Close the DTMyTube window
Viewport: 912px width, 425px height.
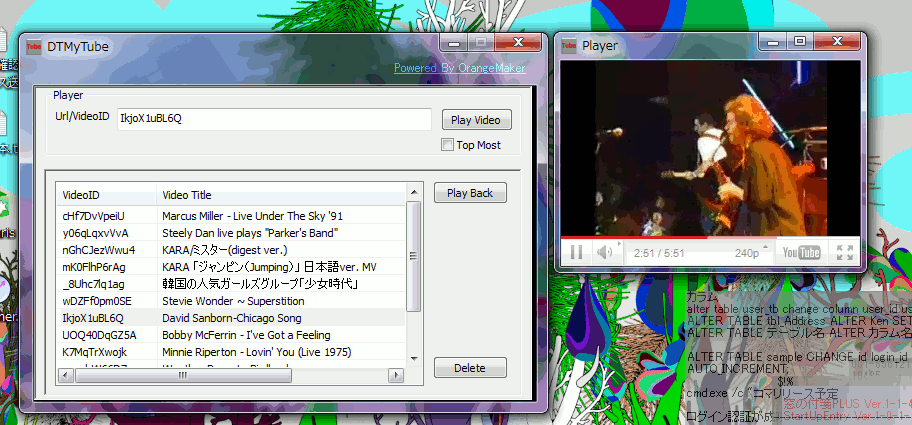(x=518, y=42)
